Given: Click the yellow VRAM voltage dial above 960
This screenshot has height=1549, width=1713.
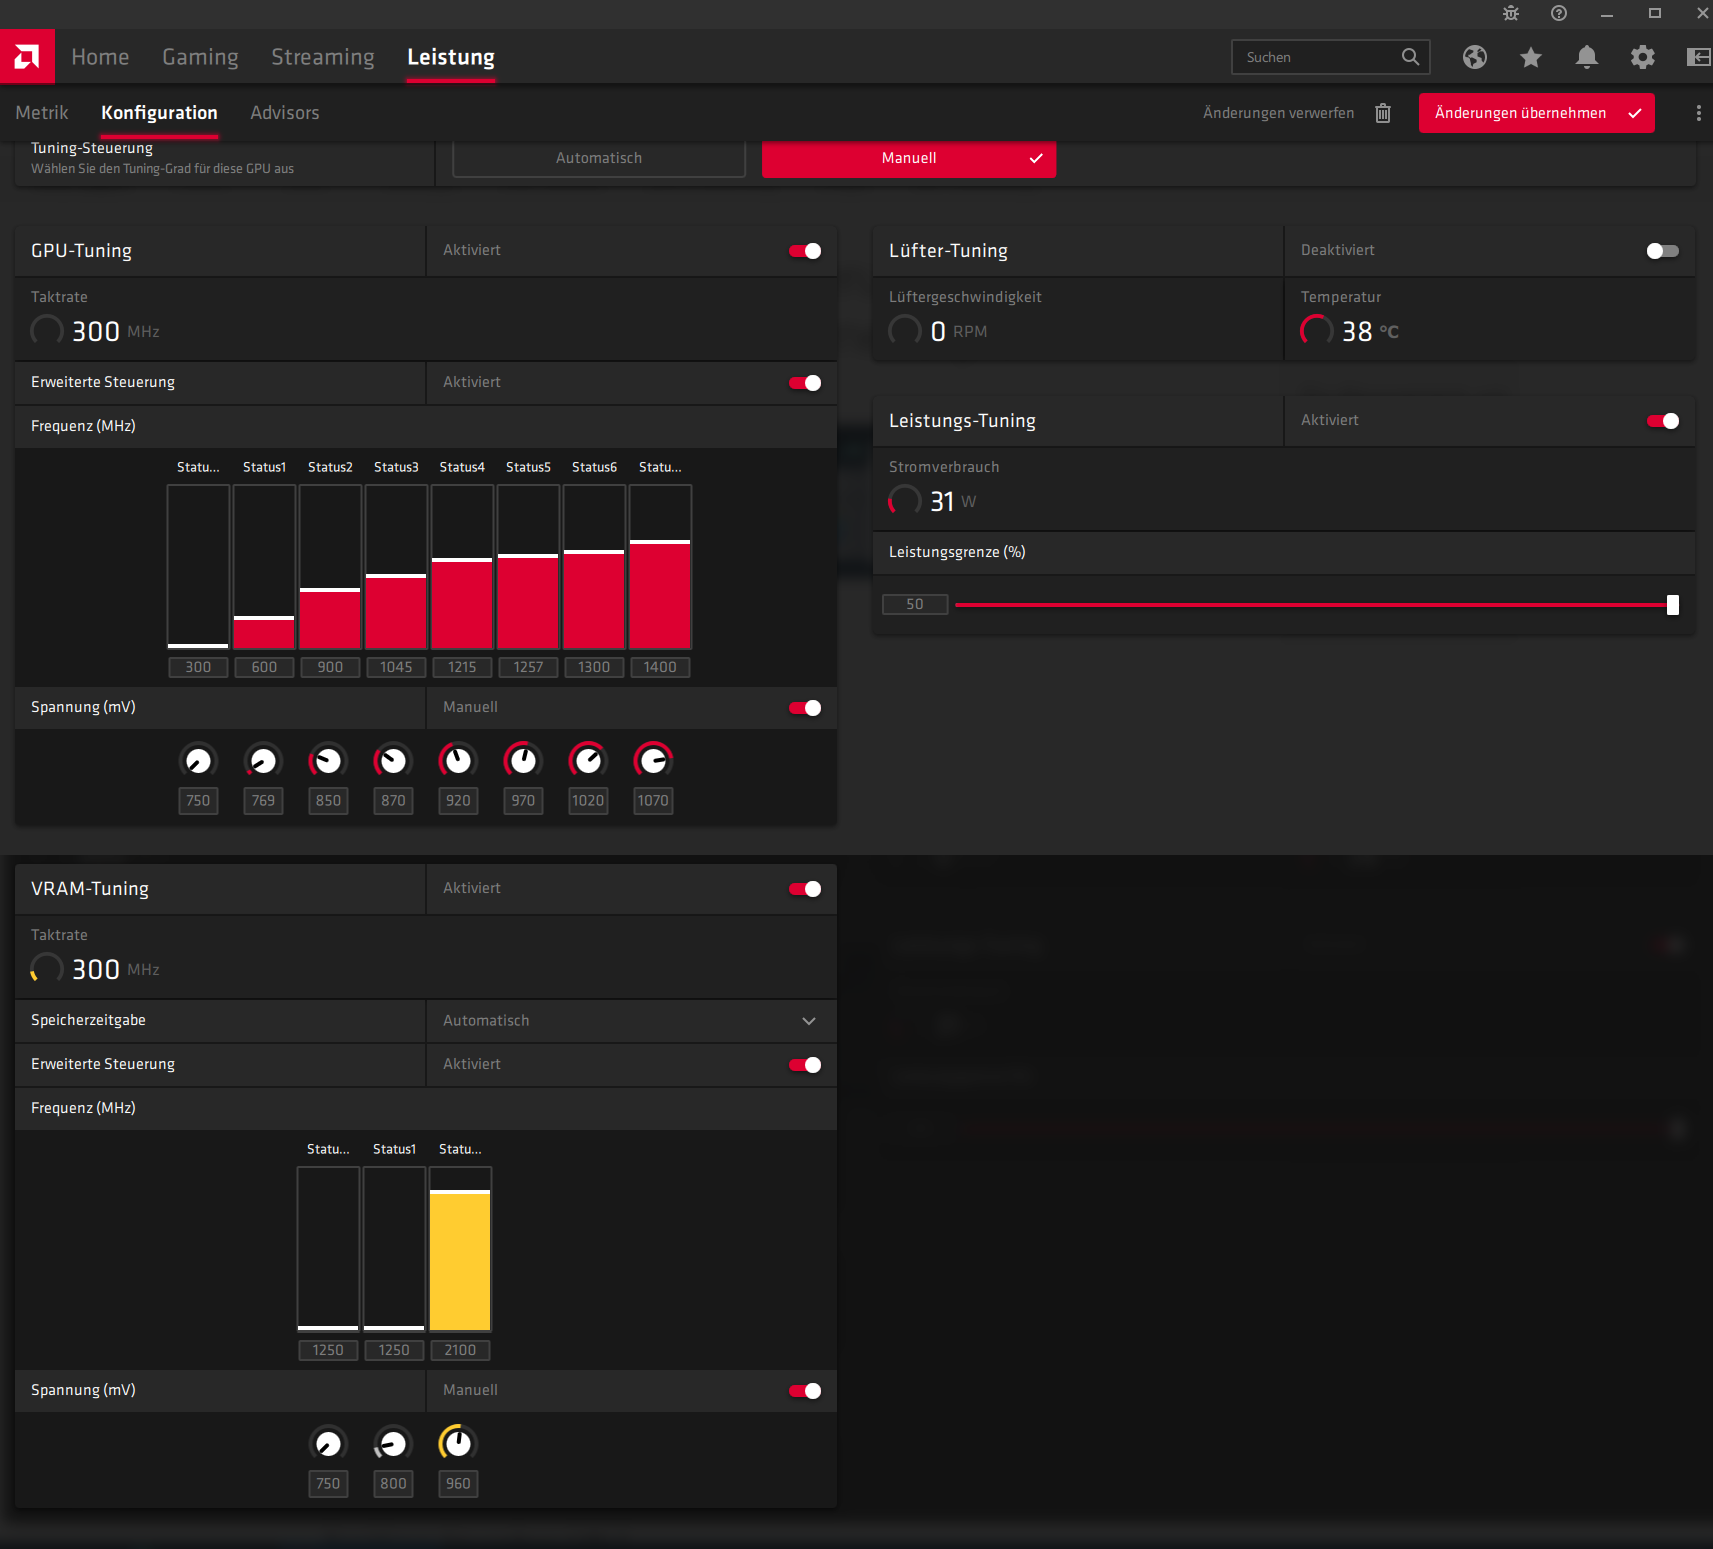Looking at the screenshot, I should tap(458, 1444).
